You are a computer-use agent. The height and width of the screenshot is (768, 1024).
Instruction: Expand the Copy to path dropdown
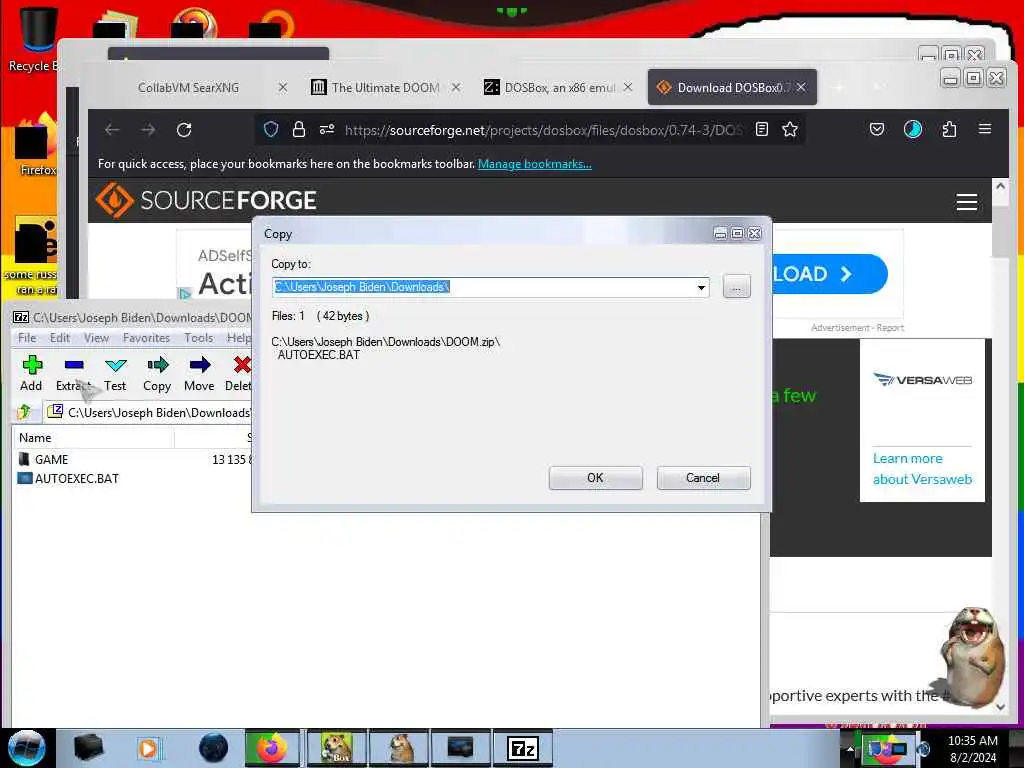click(701, 287)
